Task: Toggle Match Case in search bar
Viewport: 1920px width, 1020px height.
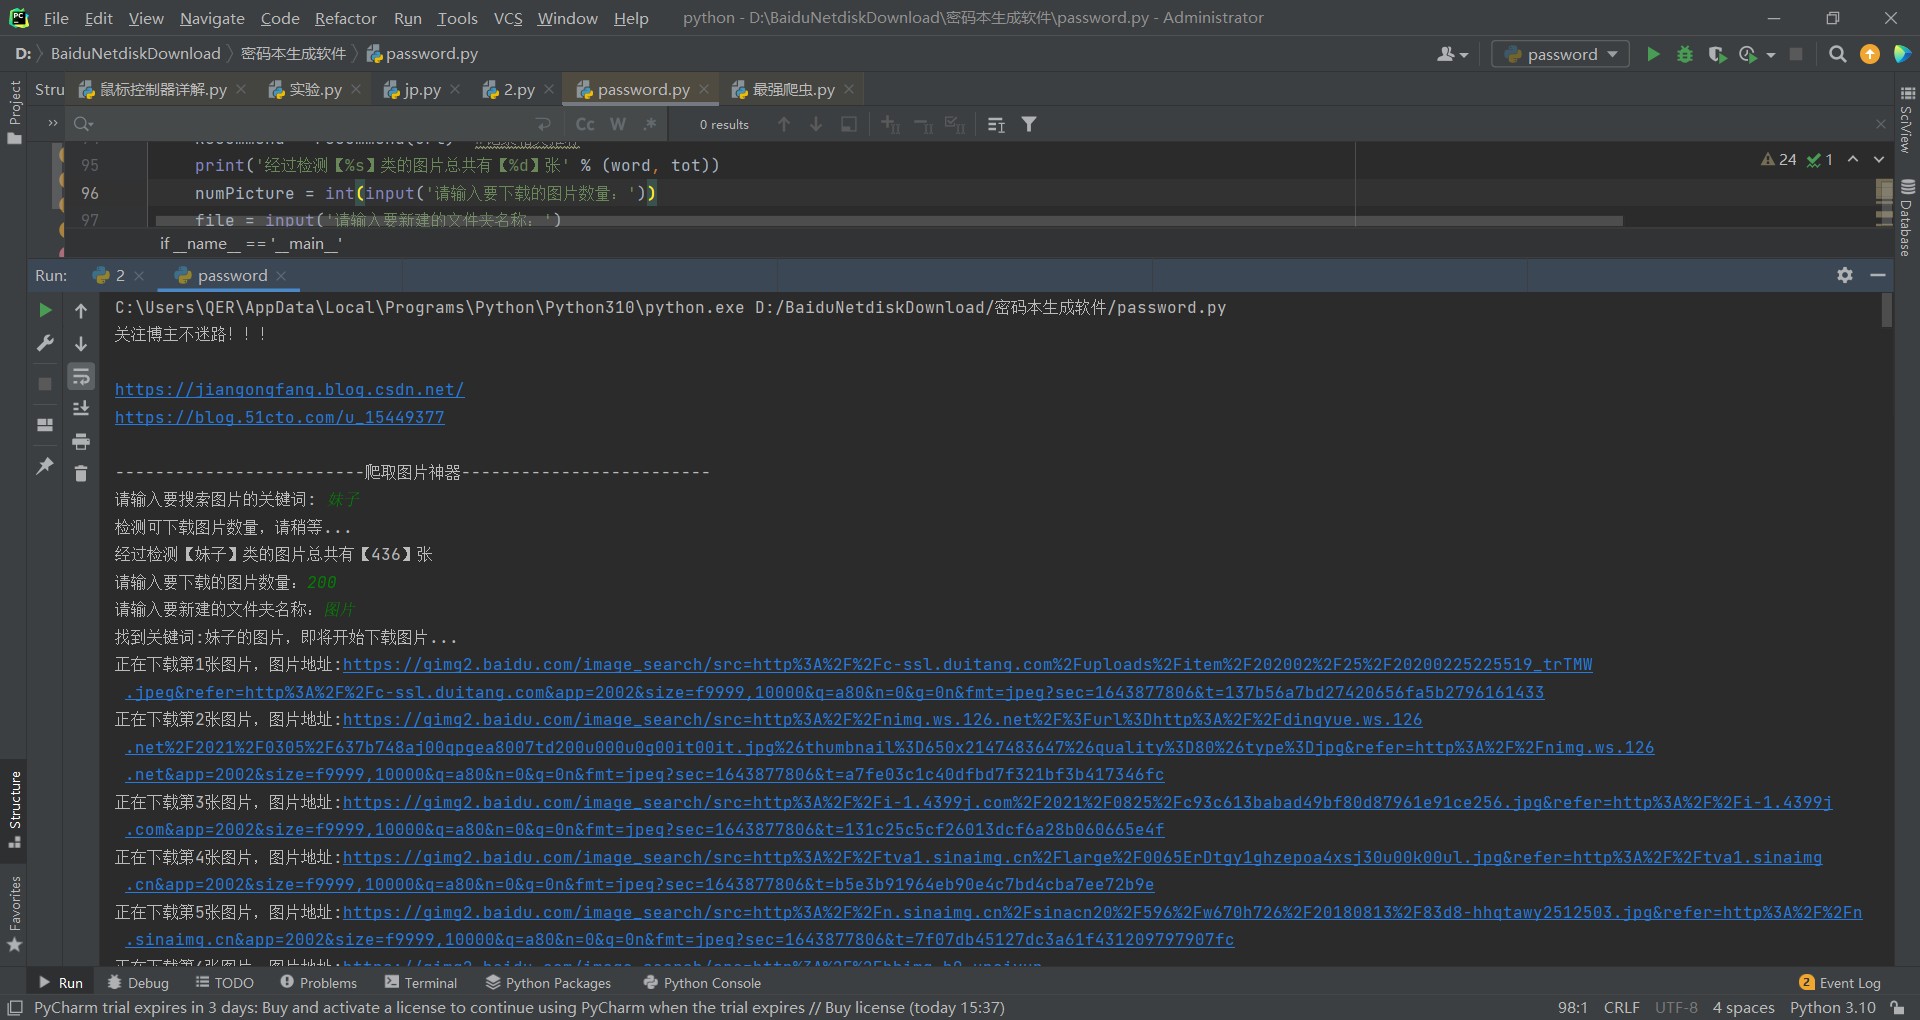Action: coord(585,124)
